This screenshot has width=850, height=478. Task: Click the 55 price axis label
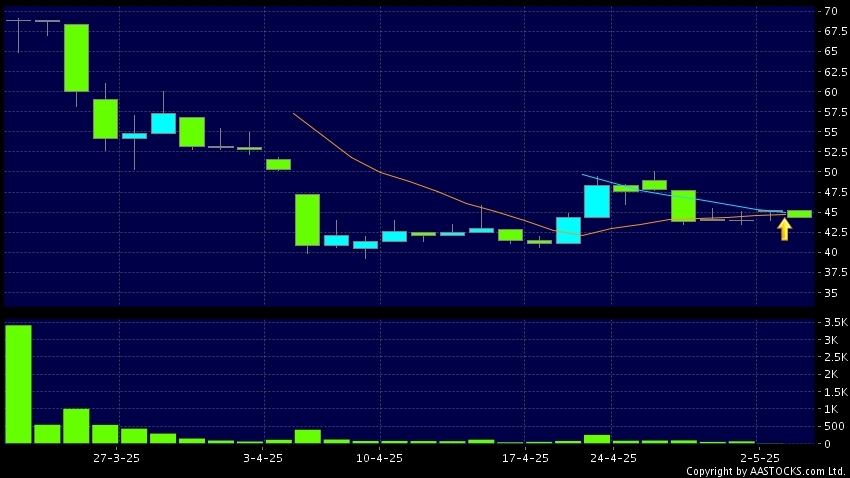(830, 132)
